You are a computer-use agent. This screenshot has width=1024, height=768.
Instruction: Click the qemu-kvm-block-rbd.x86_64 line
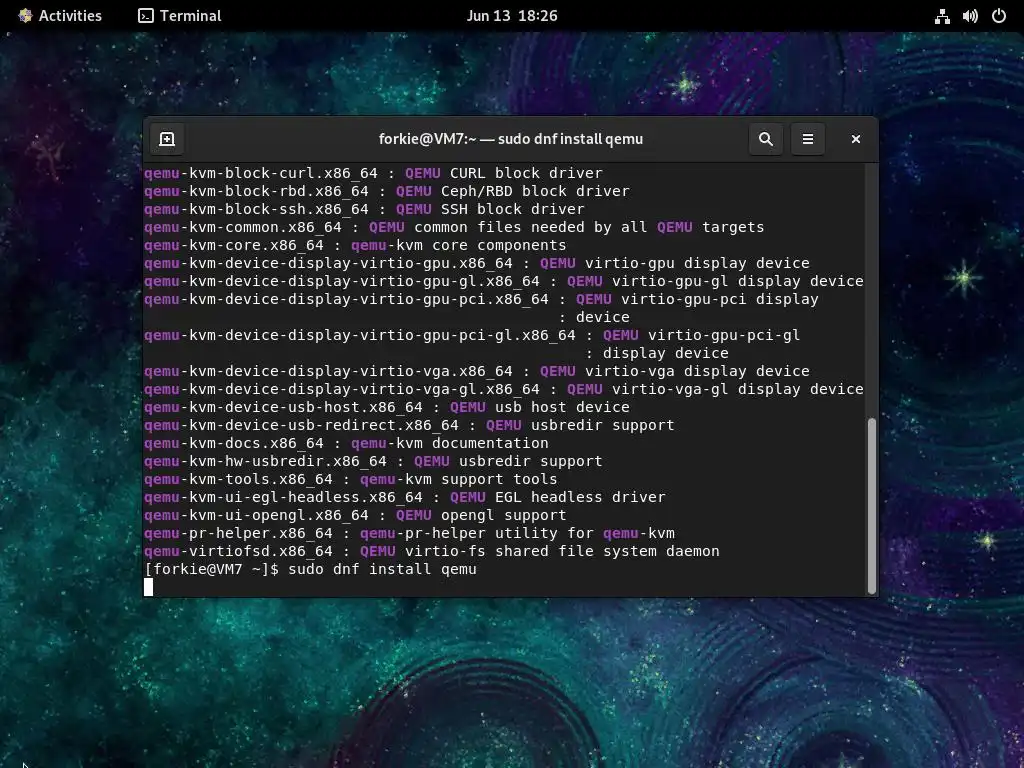[x=387, y=191]
